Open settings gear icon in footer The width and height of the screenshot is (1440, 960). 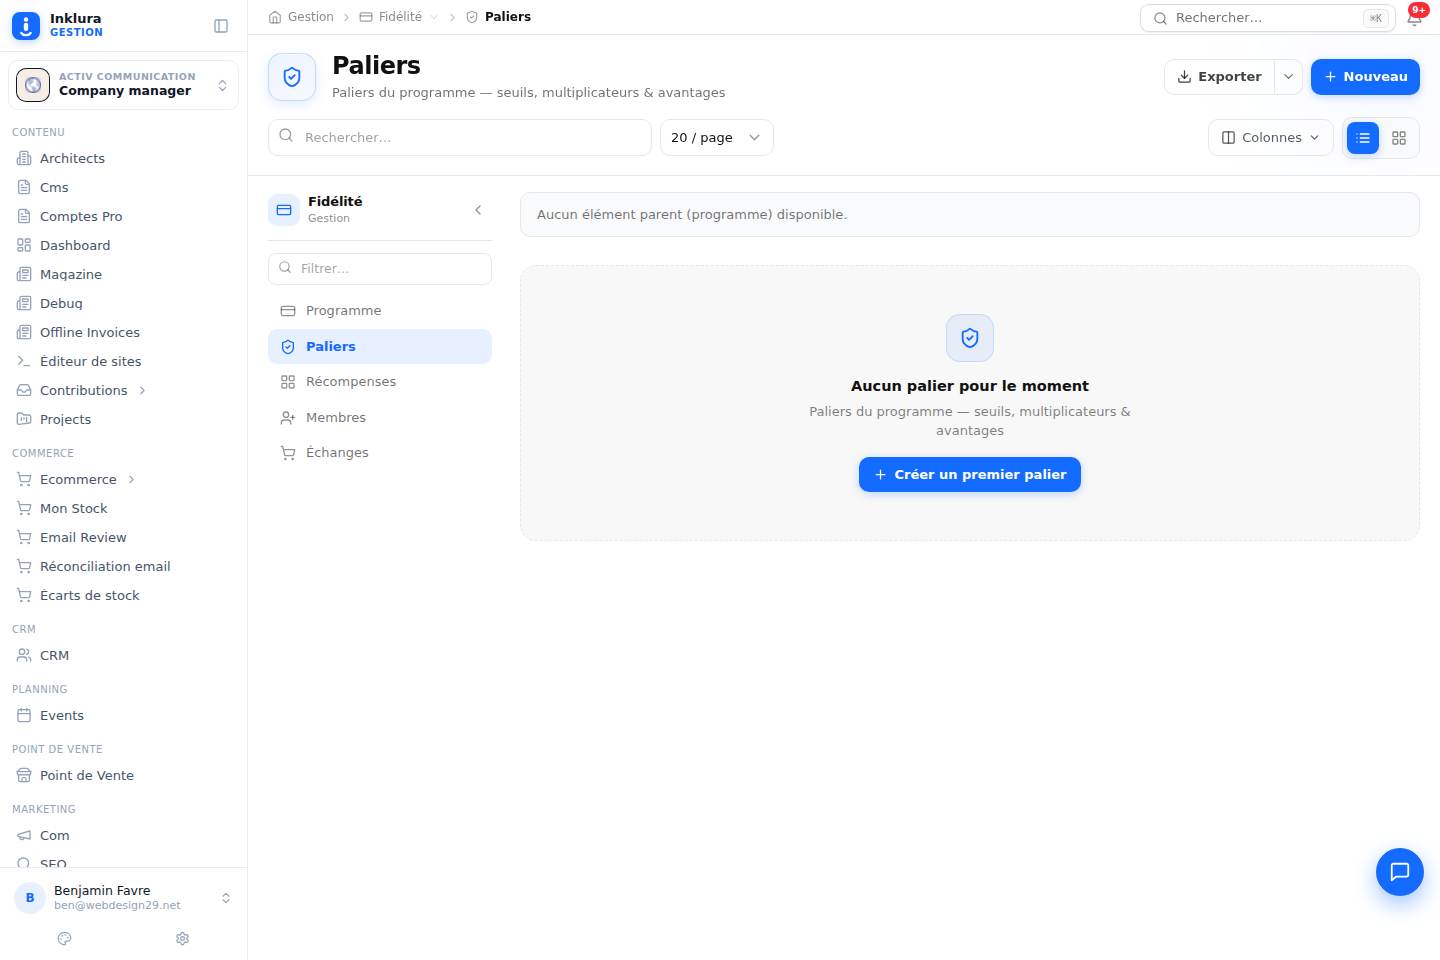coord(182,938)
